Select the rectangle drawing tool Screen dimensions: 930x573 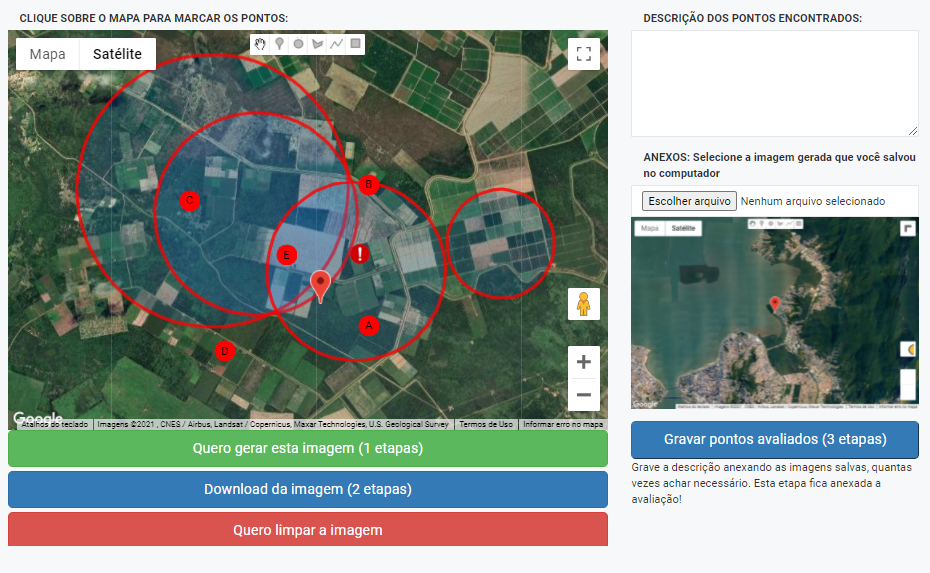point(356,44)
